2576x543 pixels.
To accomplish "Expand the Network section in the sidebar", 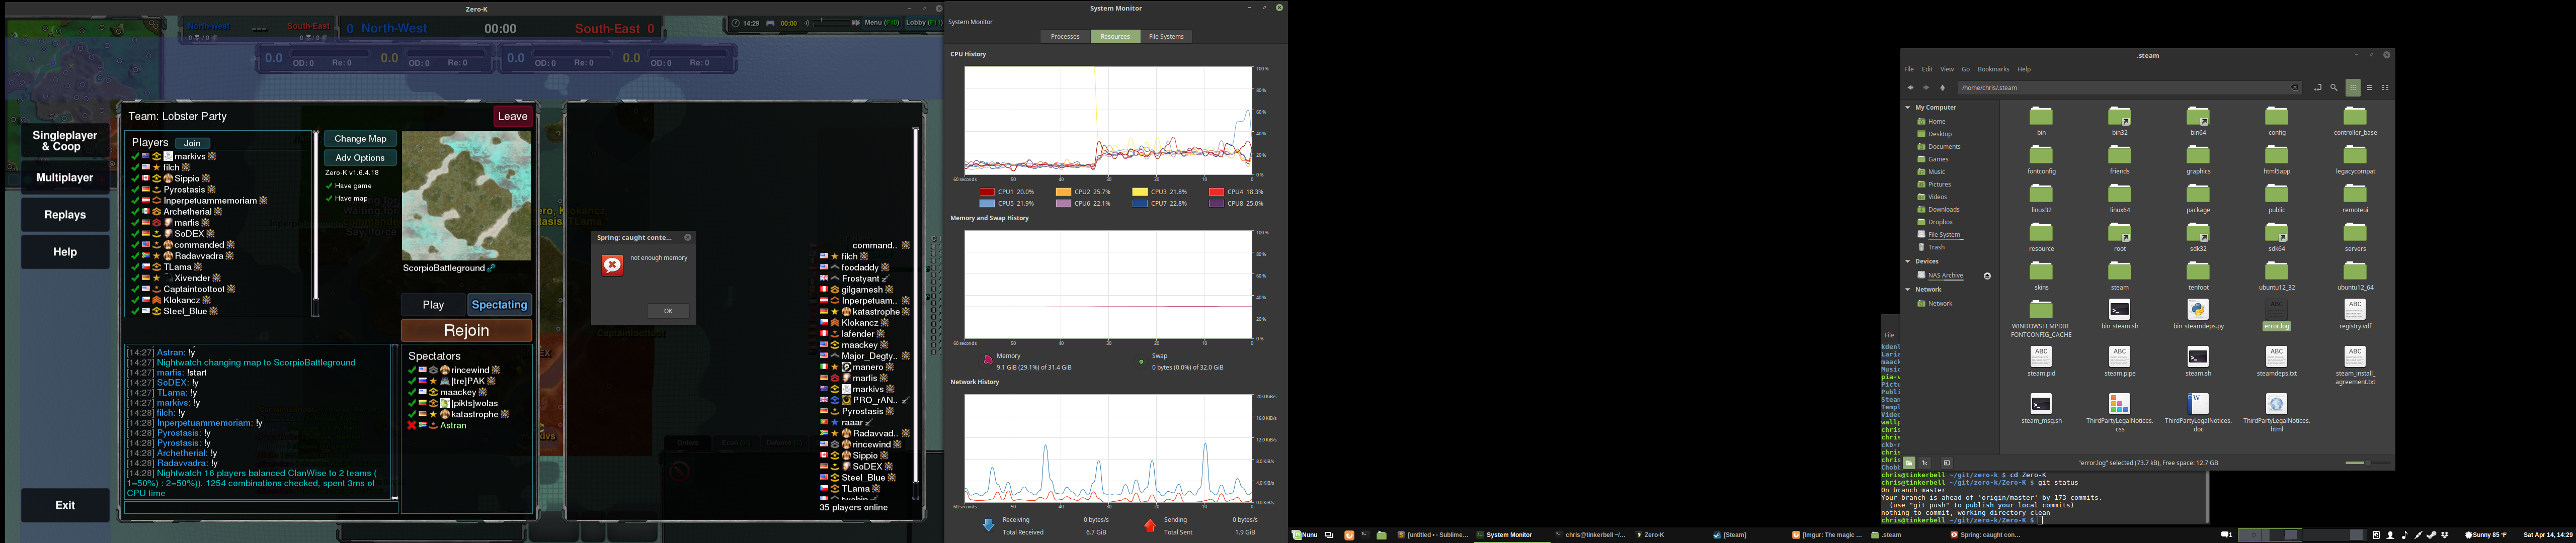I will tap(1907, 289).
